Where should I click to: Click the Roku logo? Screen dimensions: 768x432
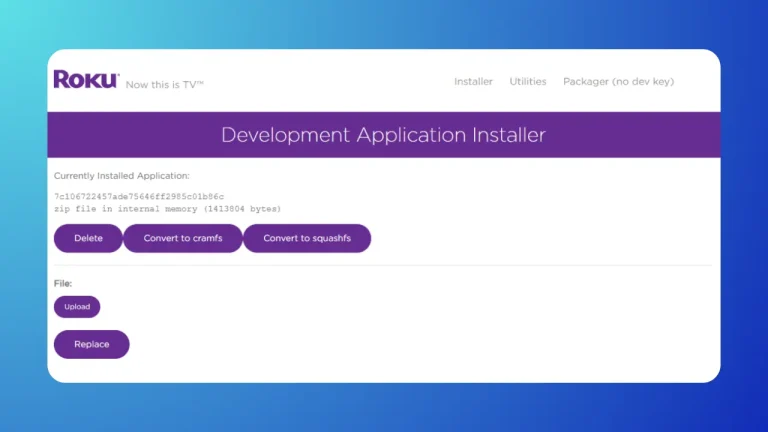pyautogui.click(x=86, y=79)
